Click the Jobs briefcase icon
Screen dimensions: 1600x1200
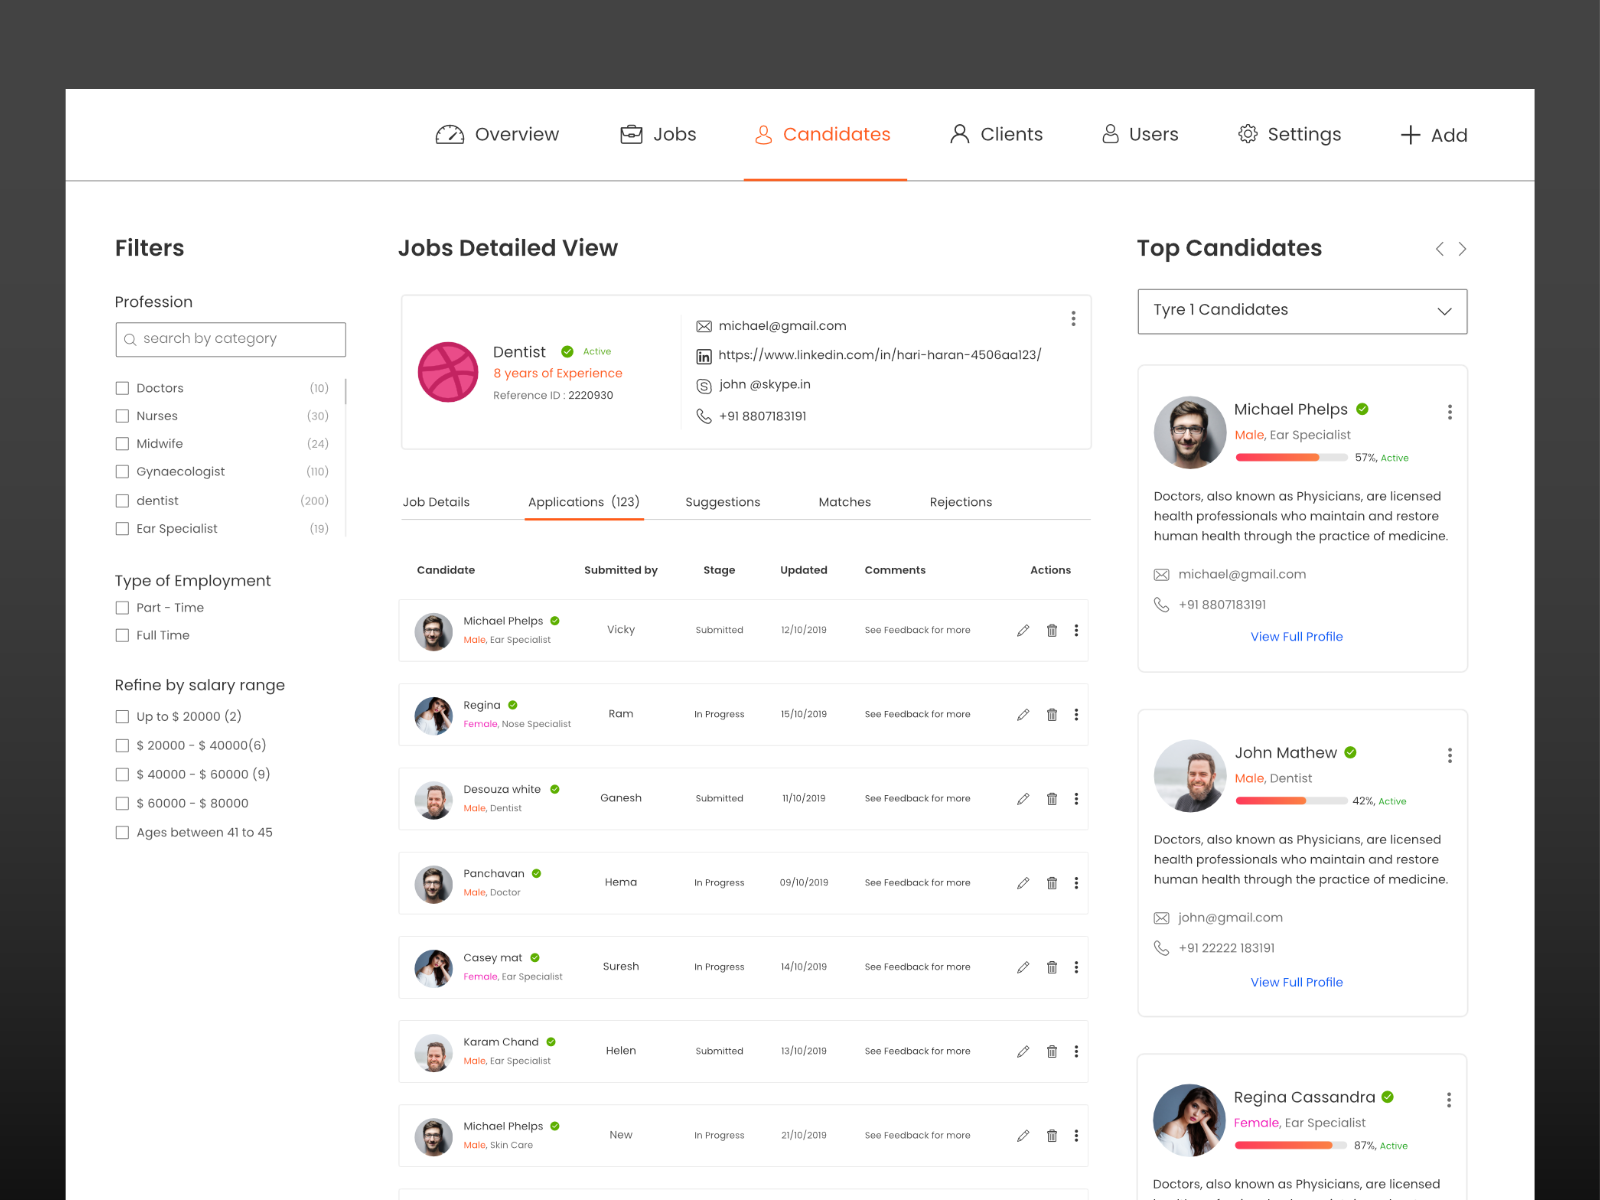631,134
